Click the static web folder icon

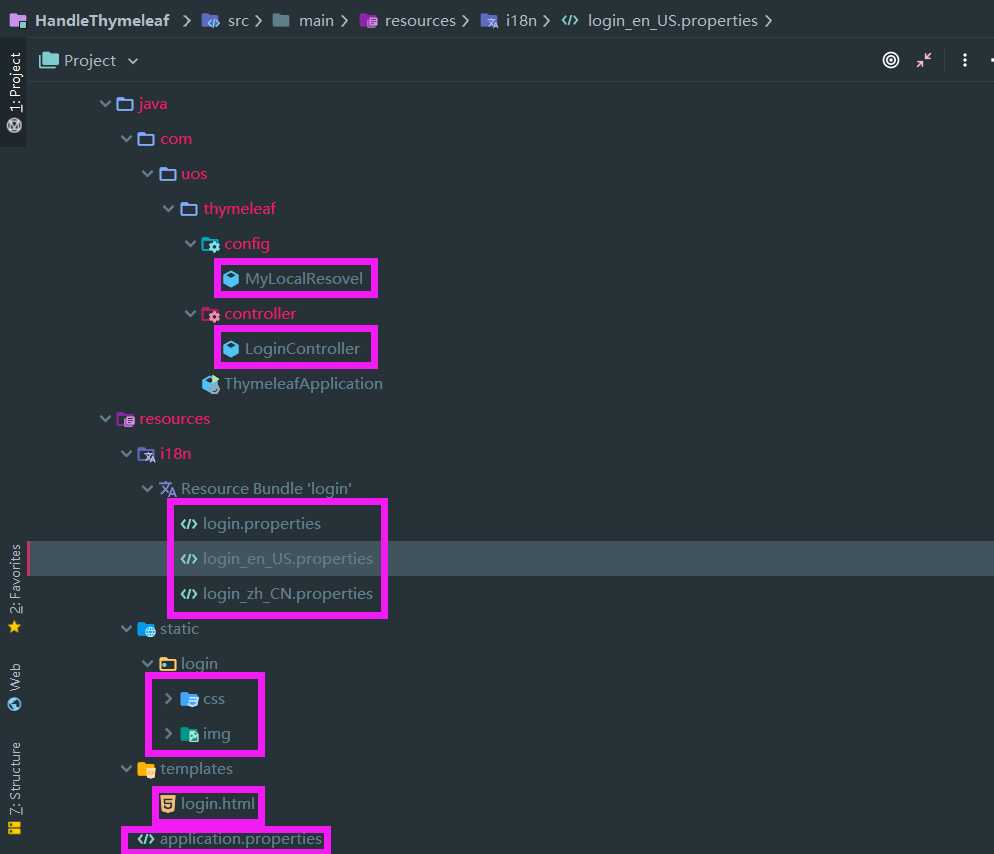146,629
